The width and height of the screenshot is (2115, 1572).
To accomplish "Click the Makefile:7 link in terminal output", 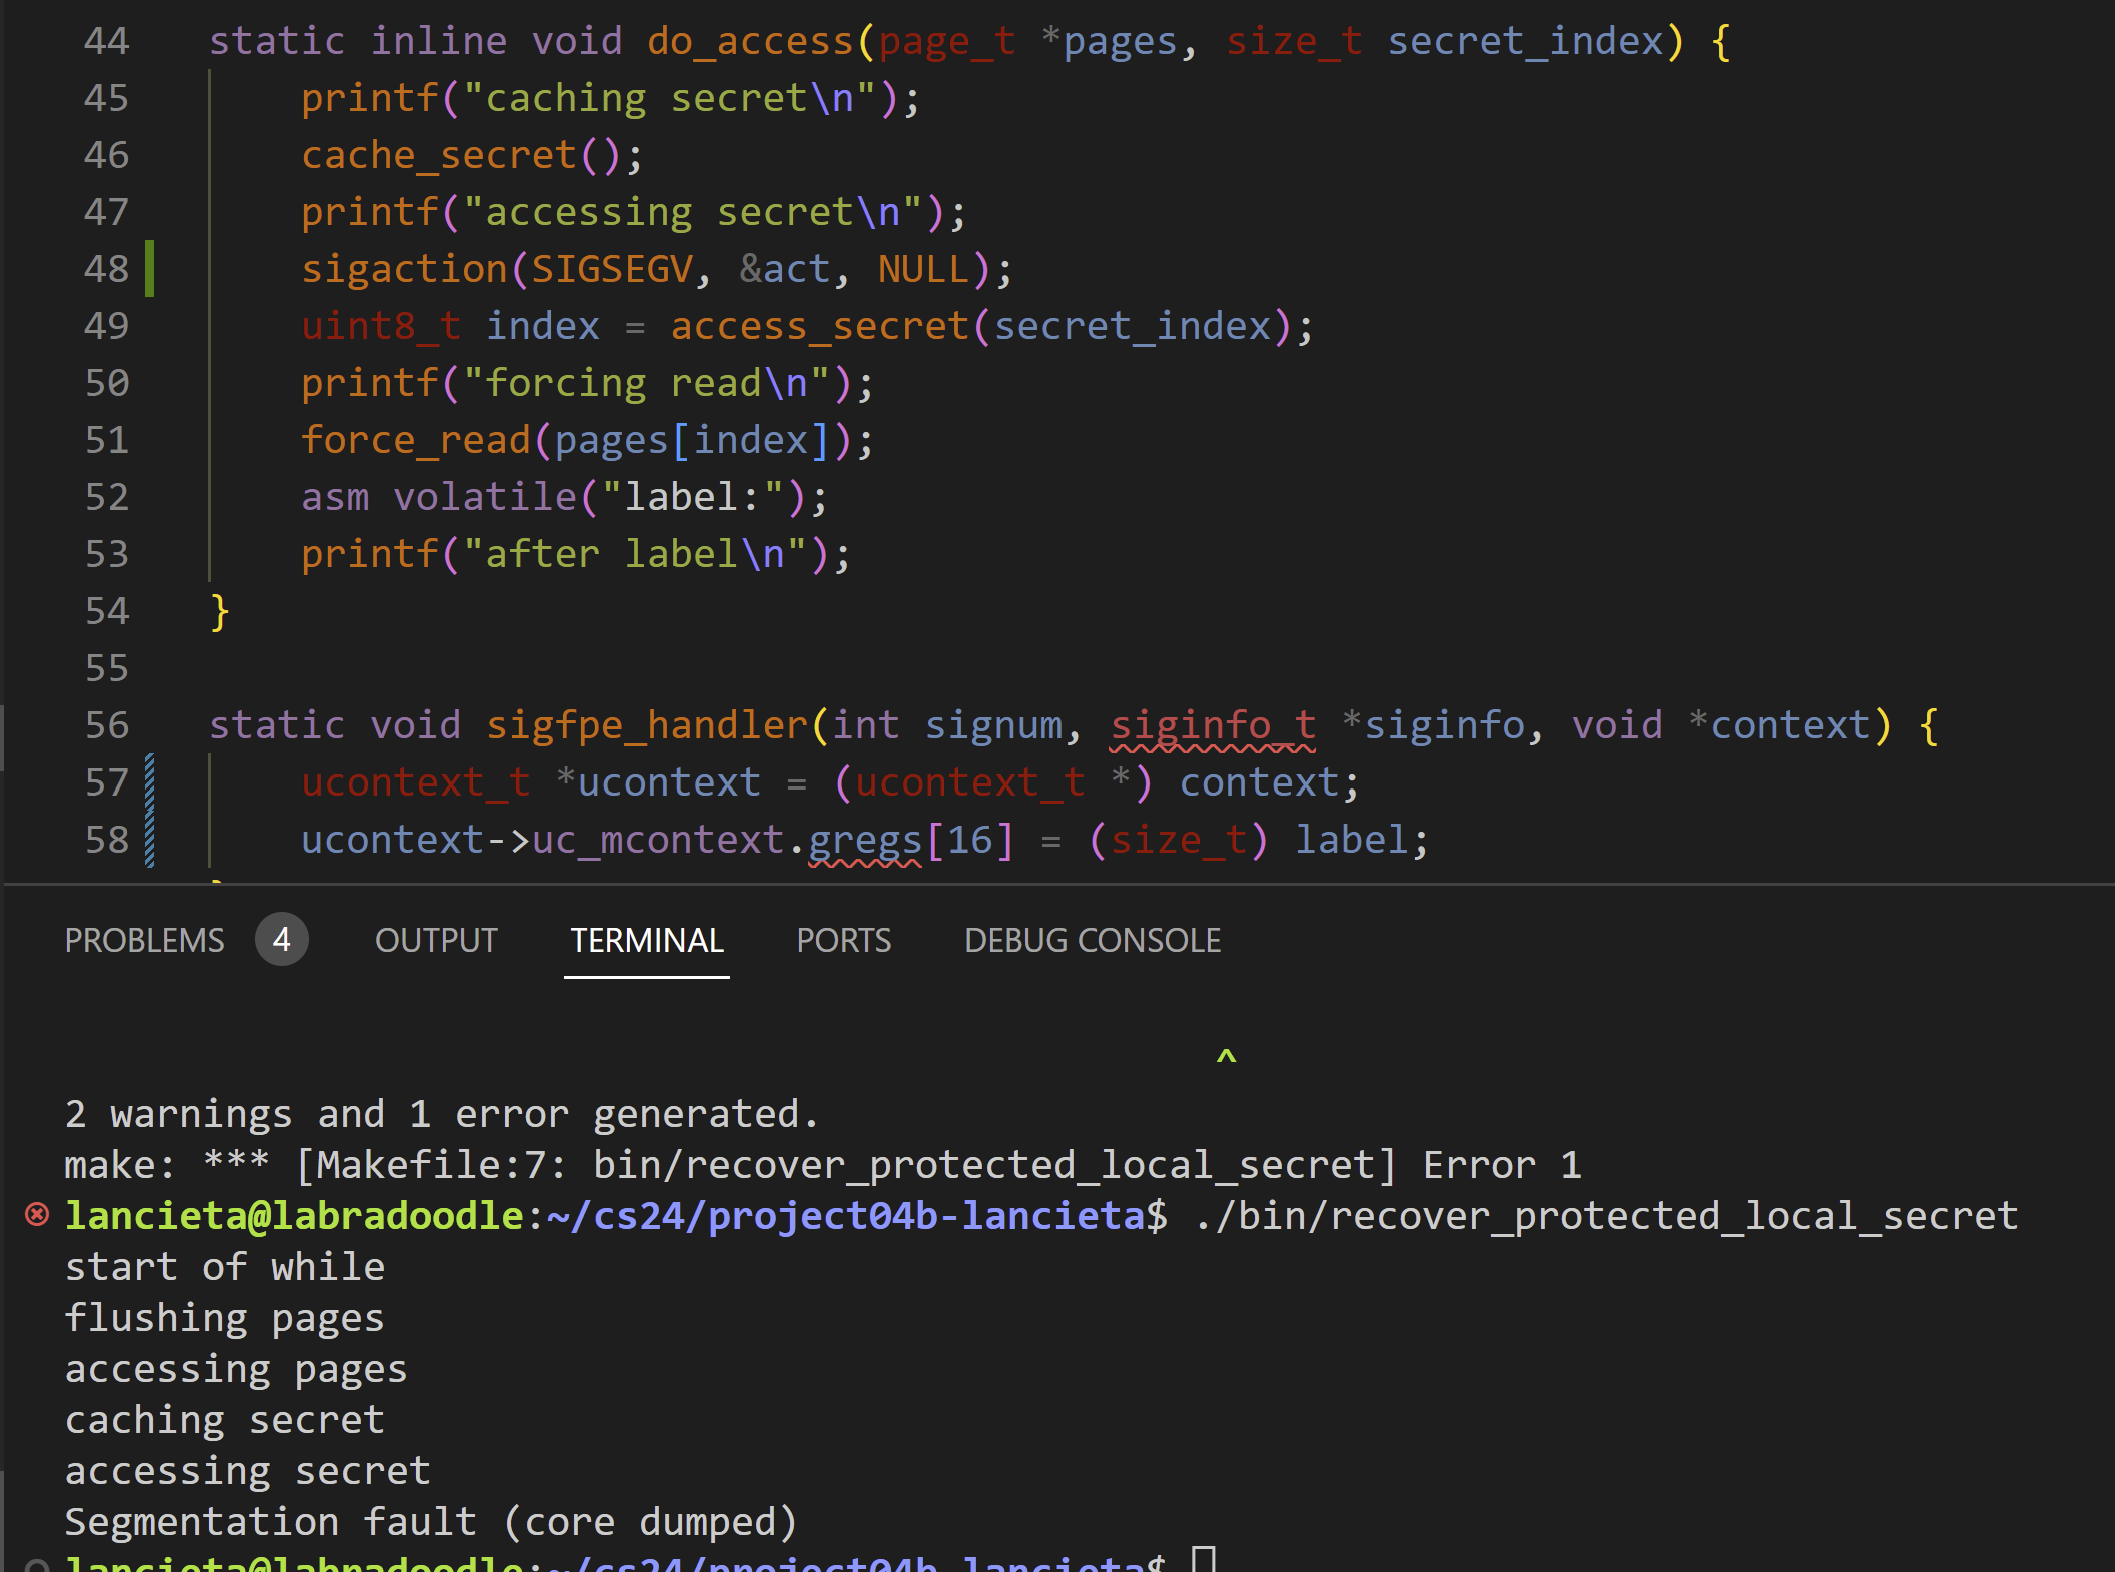I will (430, 1165).
